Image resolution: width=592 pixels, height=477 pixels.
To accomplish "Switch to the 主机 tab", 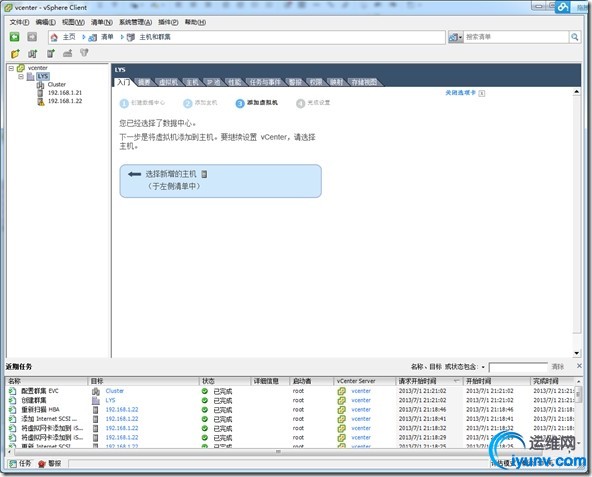I will [192, 82].
